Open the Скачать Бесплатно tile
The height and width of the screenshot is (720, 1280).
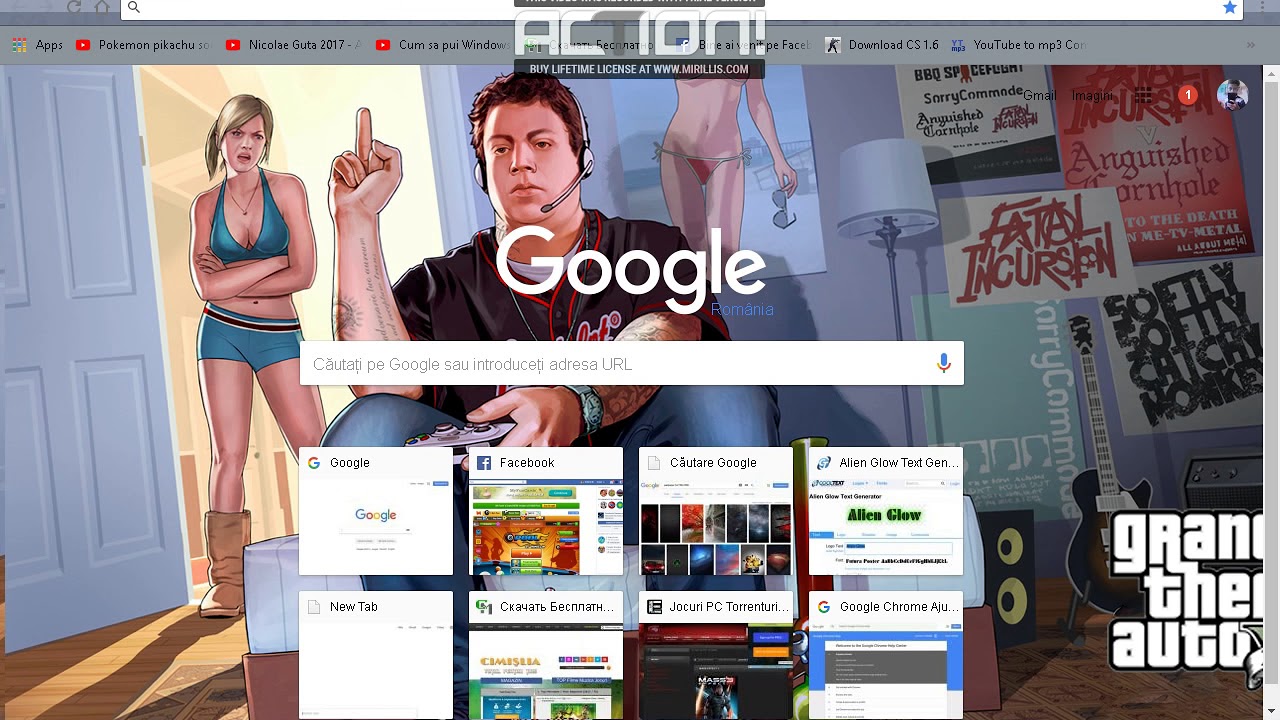(546, 655)
